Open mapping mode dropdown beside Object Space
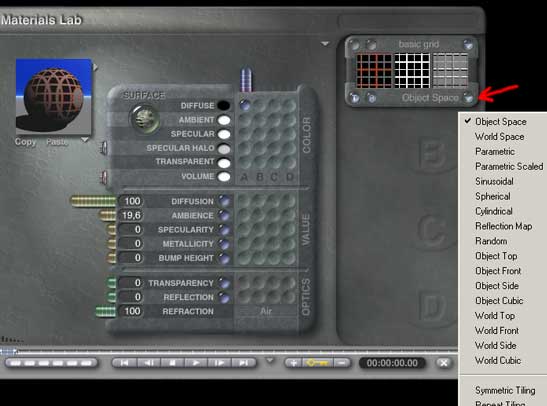The width and height of the screenshot is (547, 406). click(x=468, y=98)
